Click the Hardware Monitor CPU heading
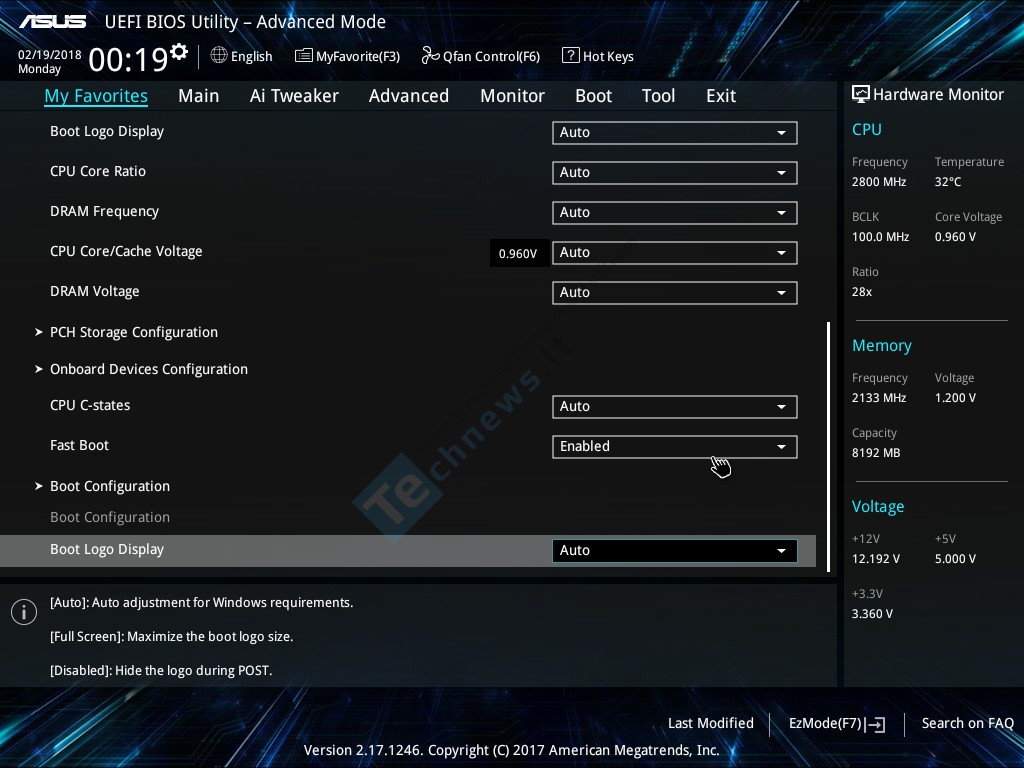Image resolution: width=1024 pixels, height=768 pixels. pos(867,129)
